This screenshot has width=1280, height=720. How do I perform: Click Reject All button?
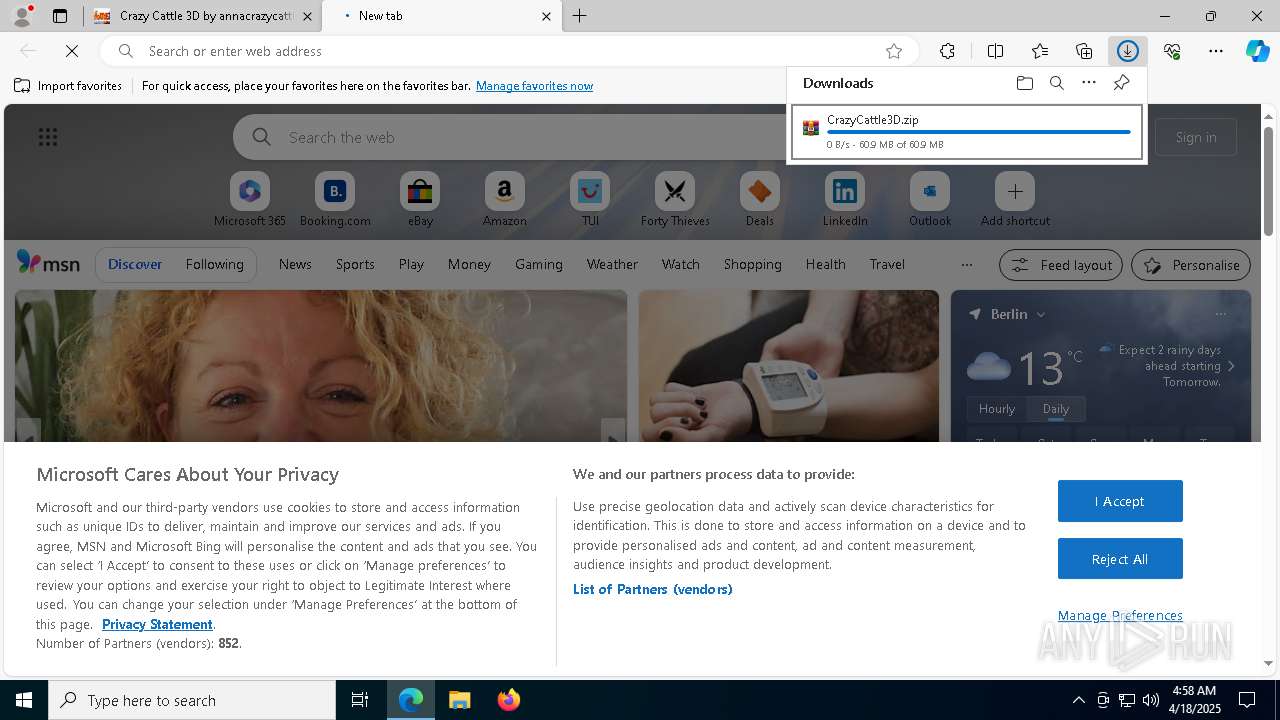point(1120,559)
